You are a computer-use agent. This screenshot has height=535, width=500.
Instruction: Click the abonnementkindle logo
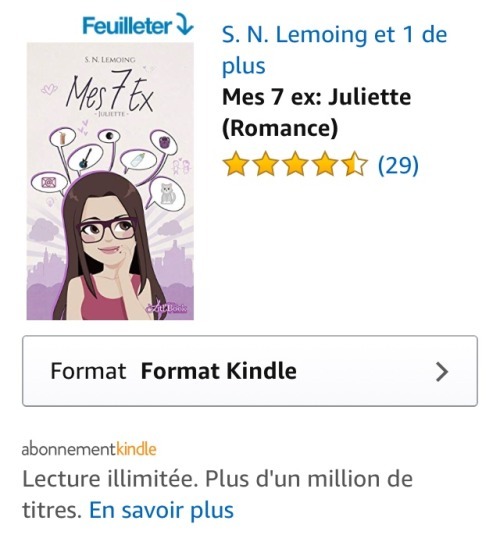89,449
